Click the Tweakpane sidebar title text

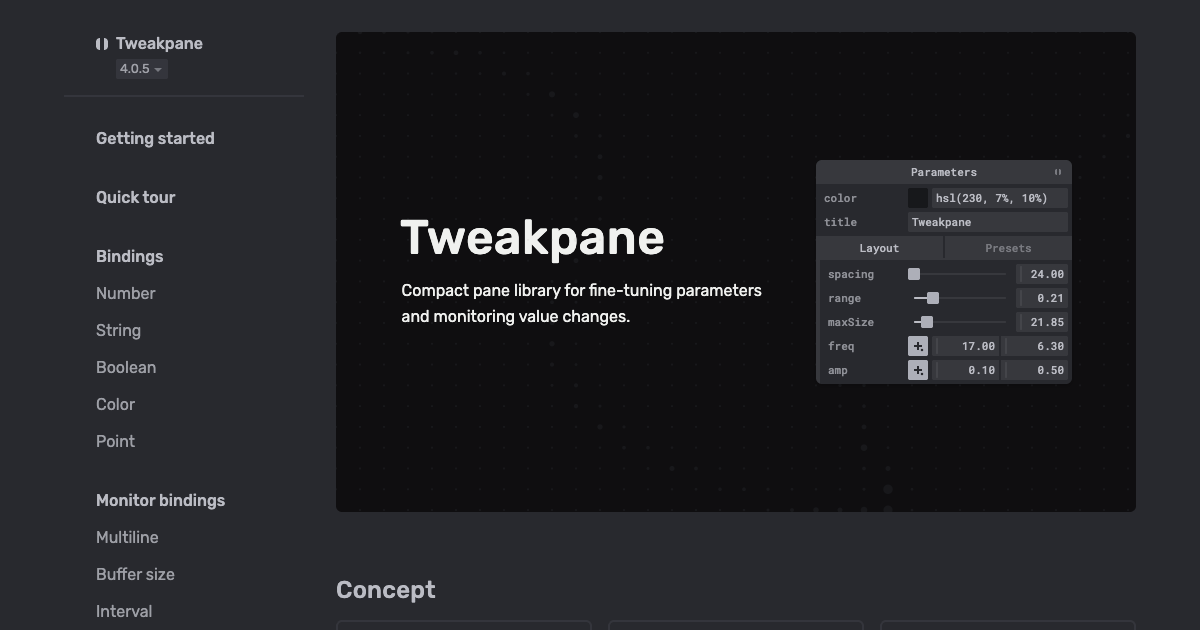click(x=159, y=44)
